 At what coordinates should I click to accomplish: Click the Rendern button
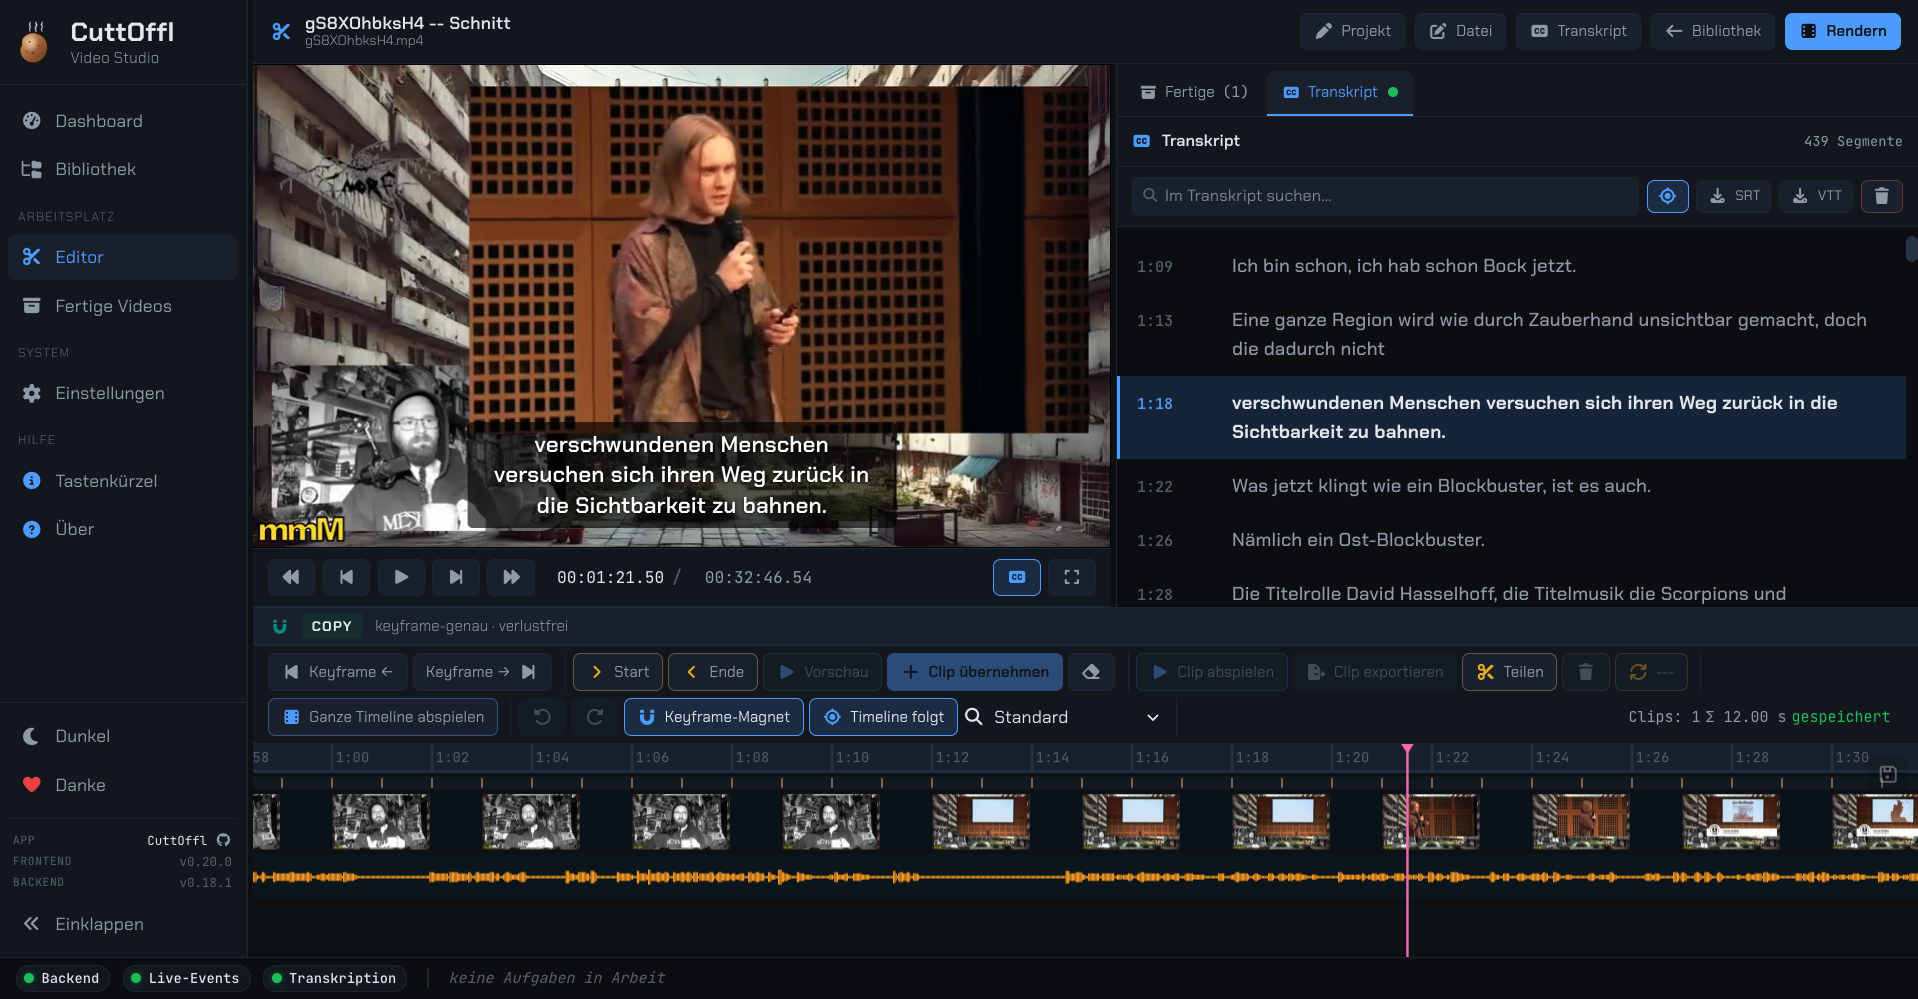pyautogui.click(x=1843, y=31)
